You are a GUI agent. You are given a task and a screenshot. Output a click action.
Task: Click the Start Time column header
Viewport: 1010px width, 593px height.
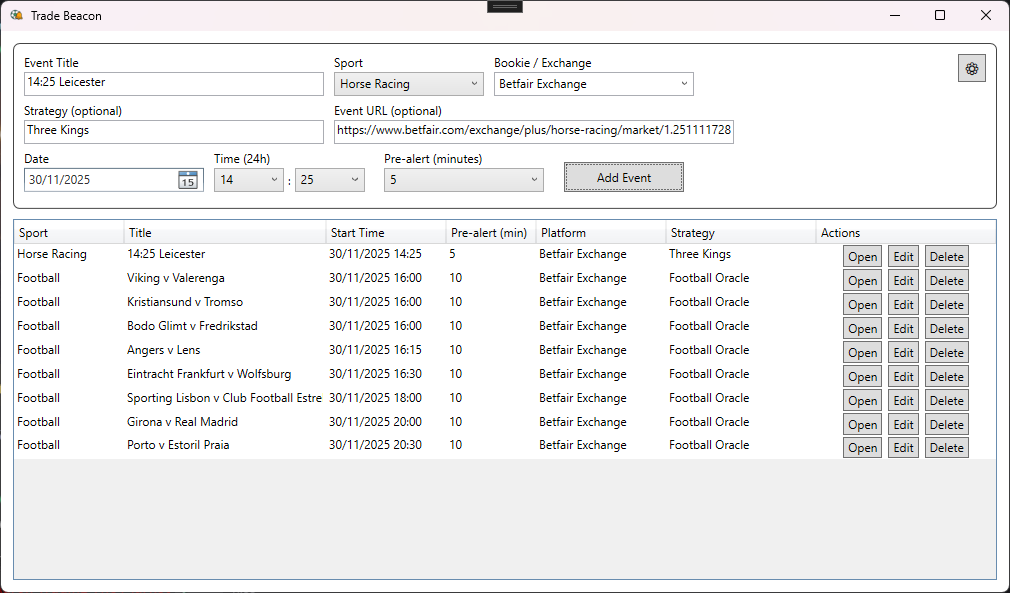385,232
